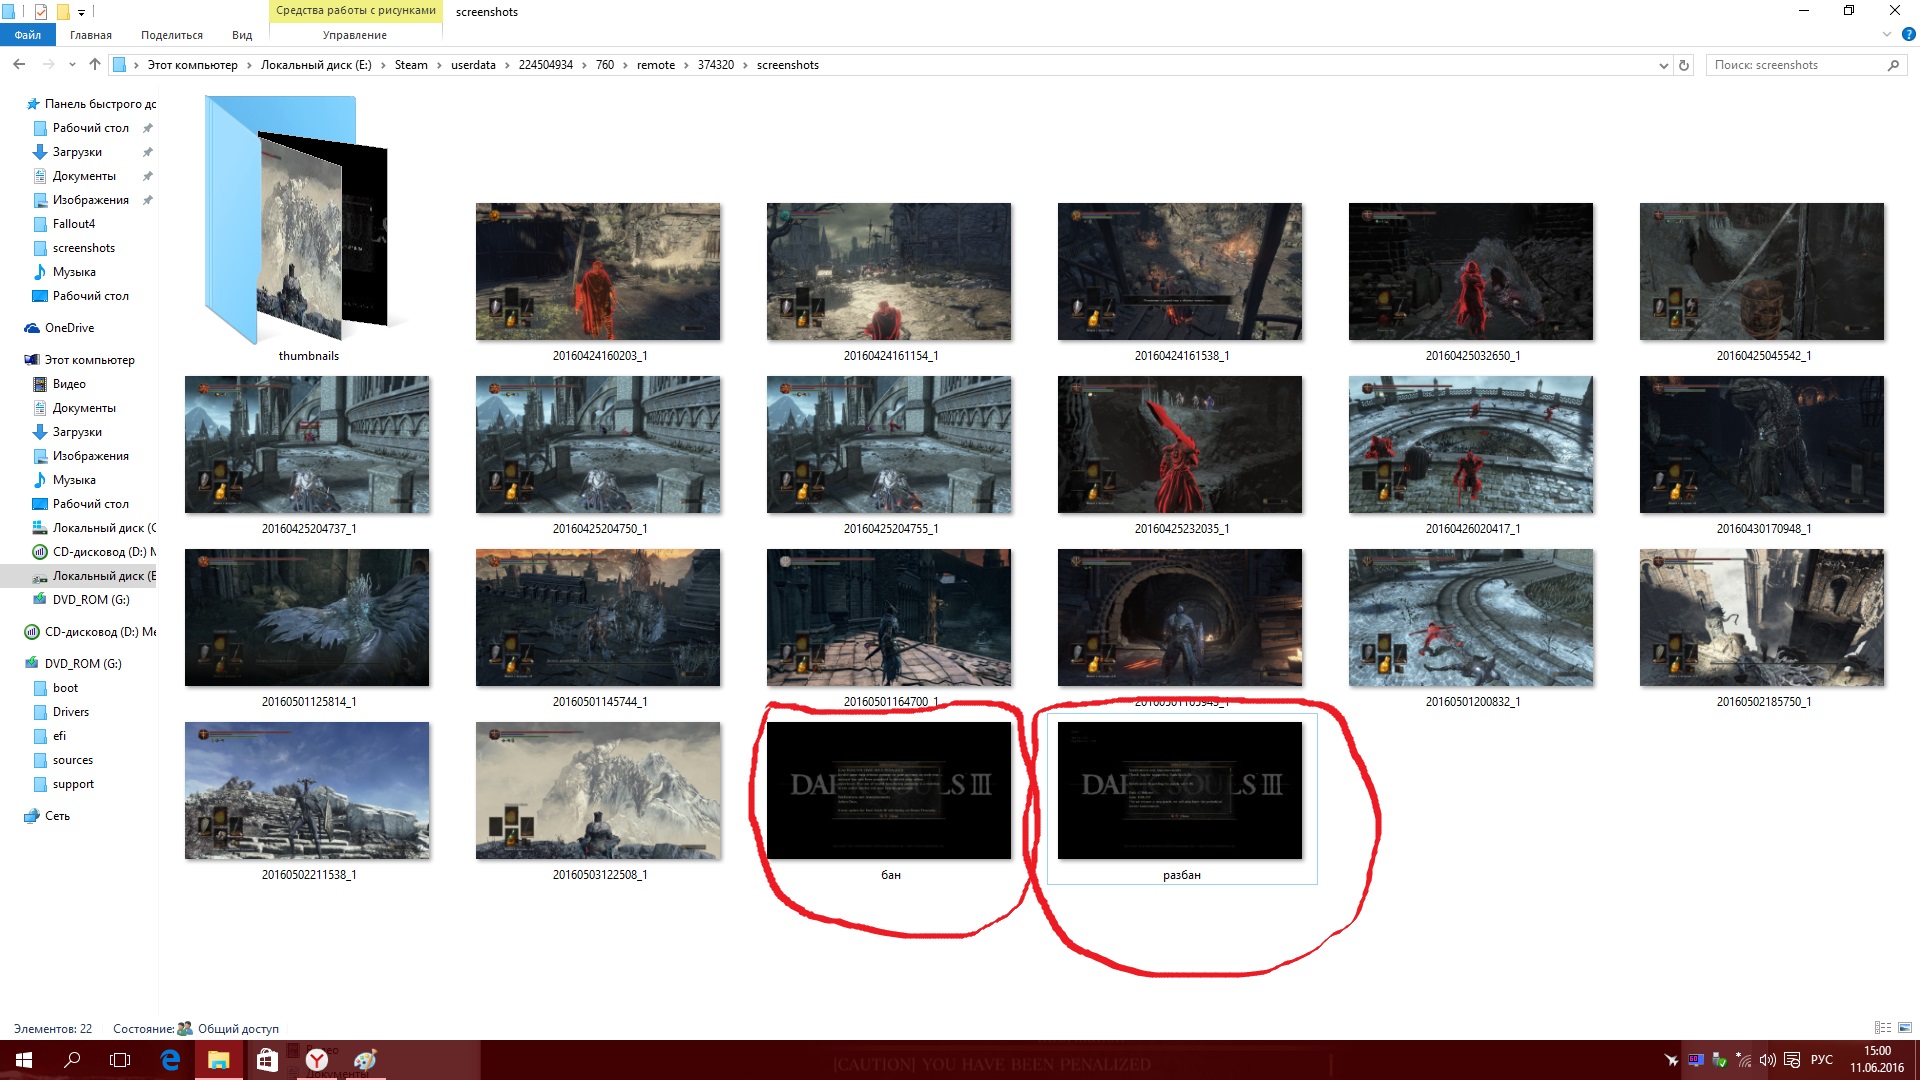Open the Управление picture tools tab

tap(355, 35)
